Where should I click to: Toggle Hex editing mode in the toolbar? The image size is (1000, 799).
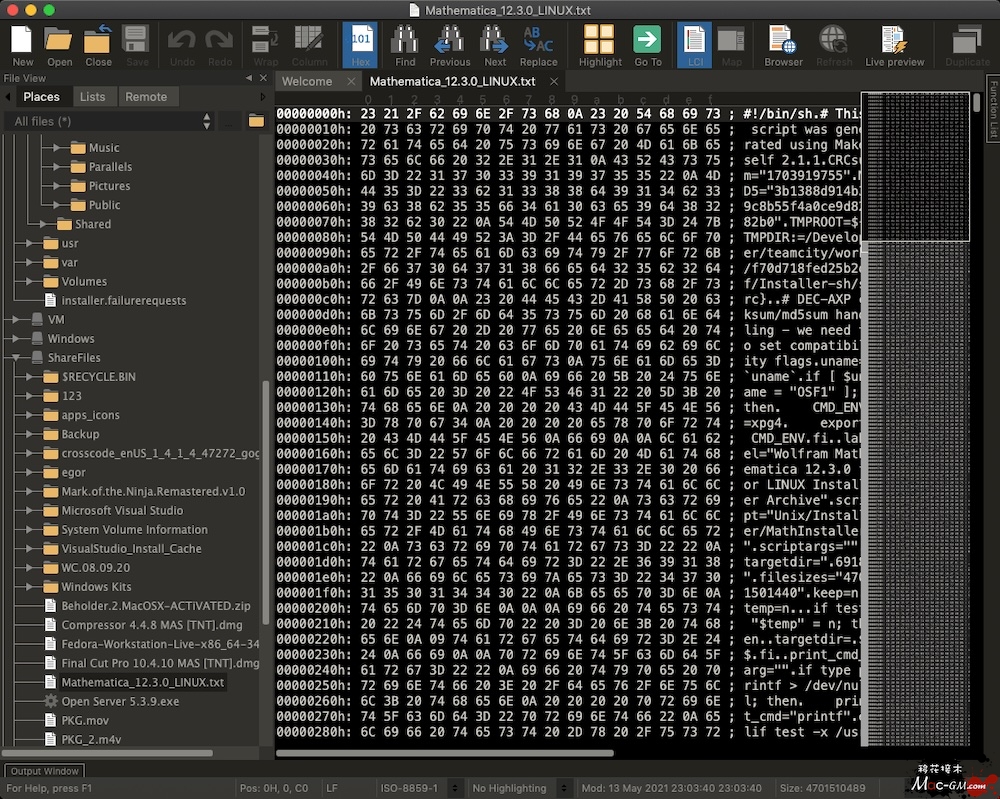point(360,45)
